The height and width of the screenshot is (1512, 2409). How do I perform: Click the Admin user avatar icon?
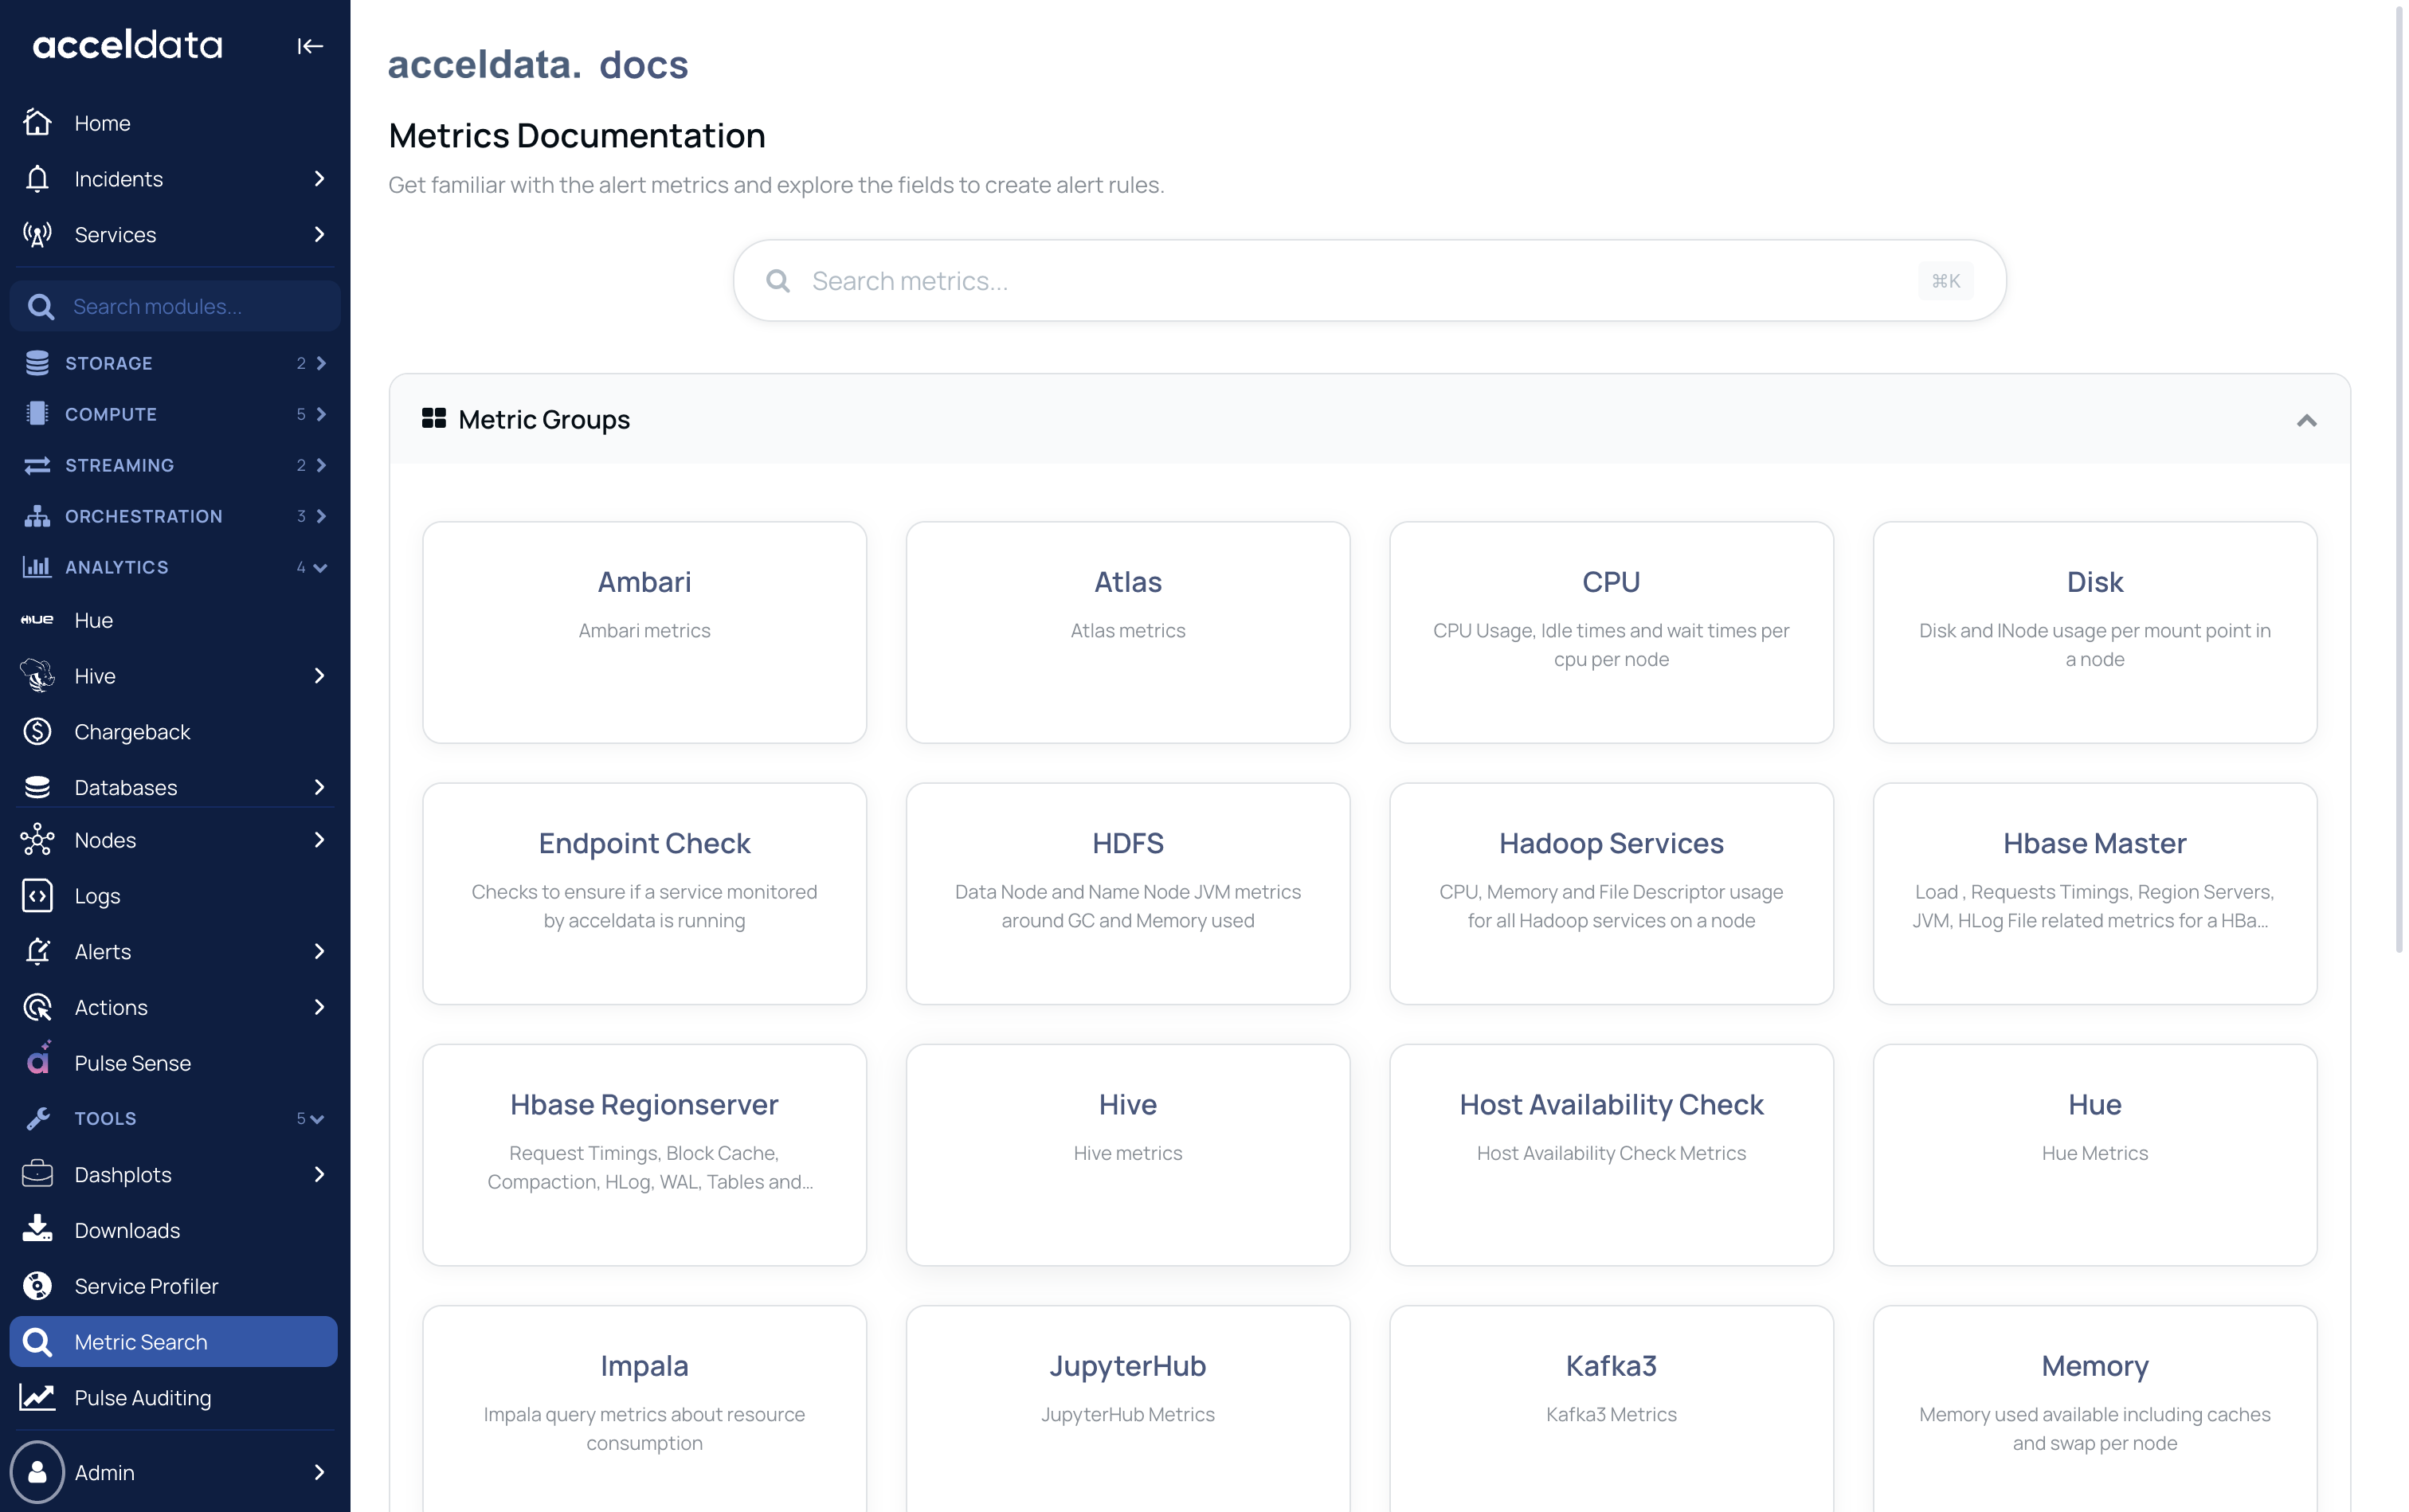pos(38,1472)
